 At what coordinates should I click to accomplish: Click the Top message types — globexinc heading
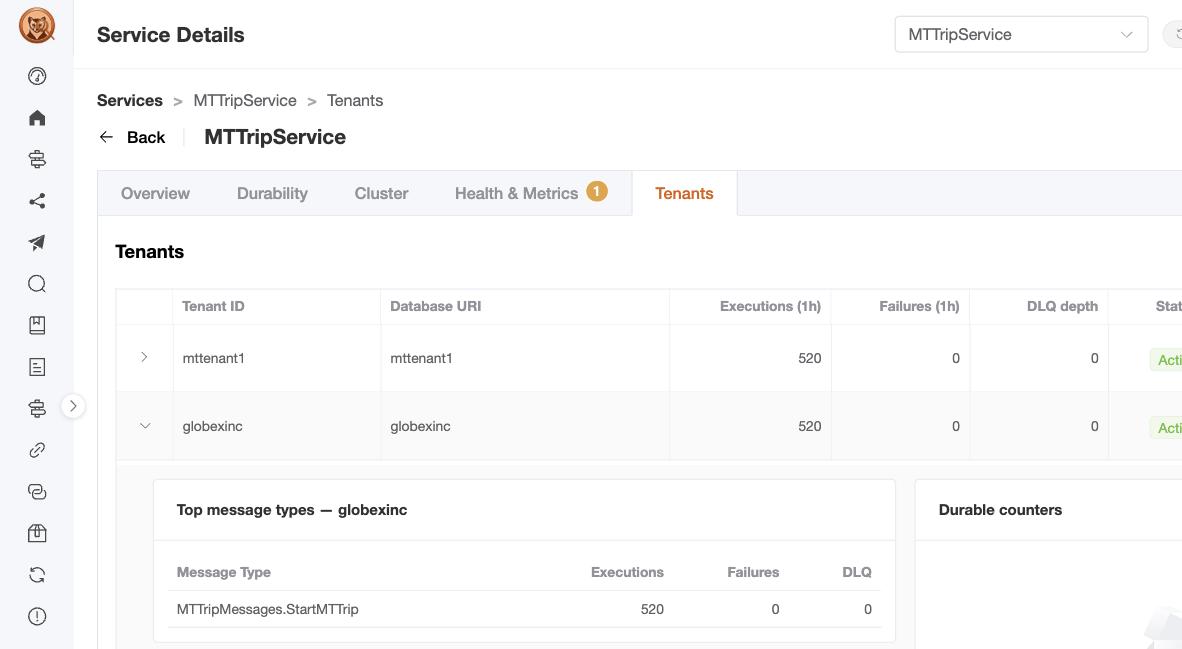tap(292, 510)
